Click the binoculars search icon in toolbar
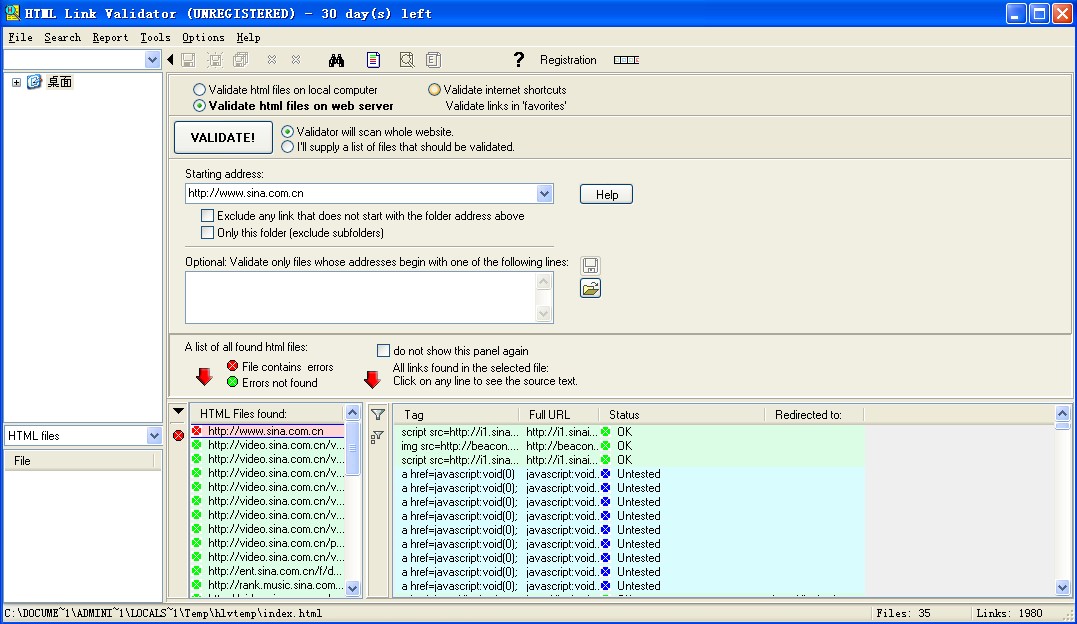Image resolution: width=1077 pixels, height=624 pixels. (x=336, y=60)
